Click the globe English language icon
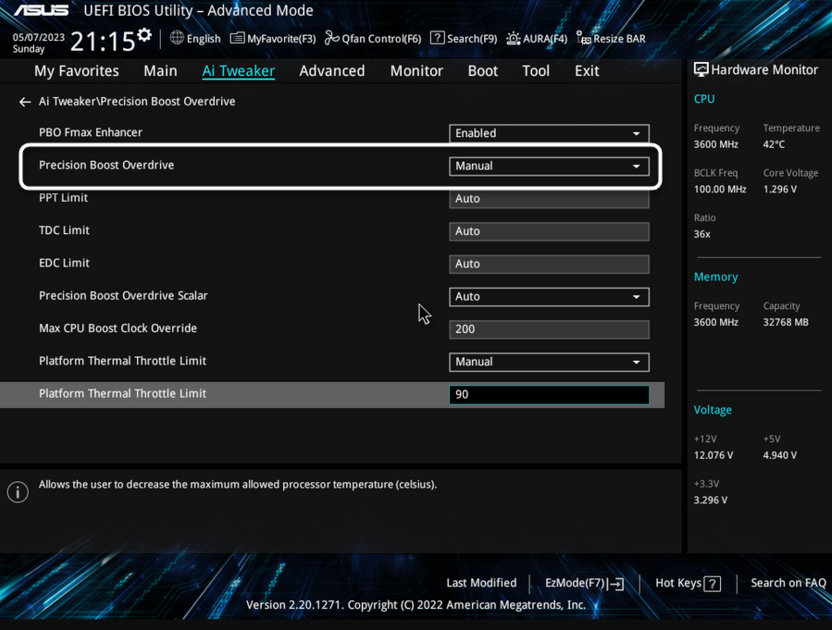Screen dimensions: 832x630 click(x=177, y=38)
